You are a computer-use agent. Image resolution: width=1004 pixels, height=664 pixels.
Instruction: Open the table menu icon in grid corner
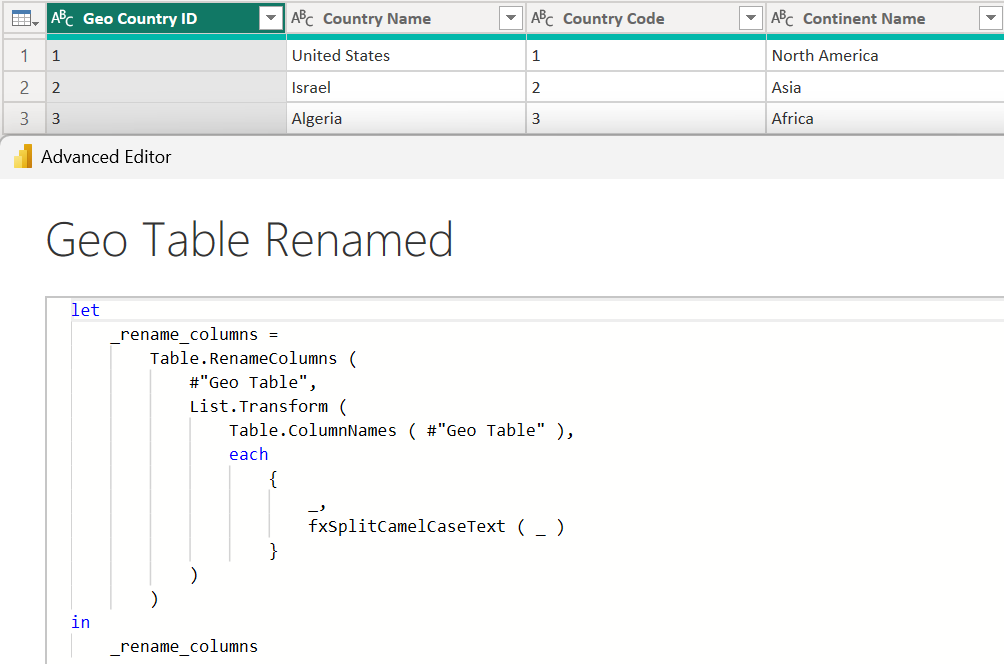click(24, 18)
